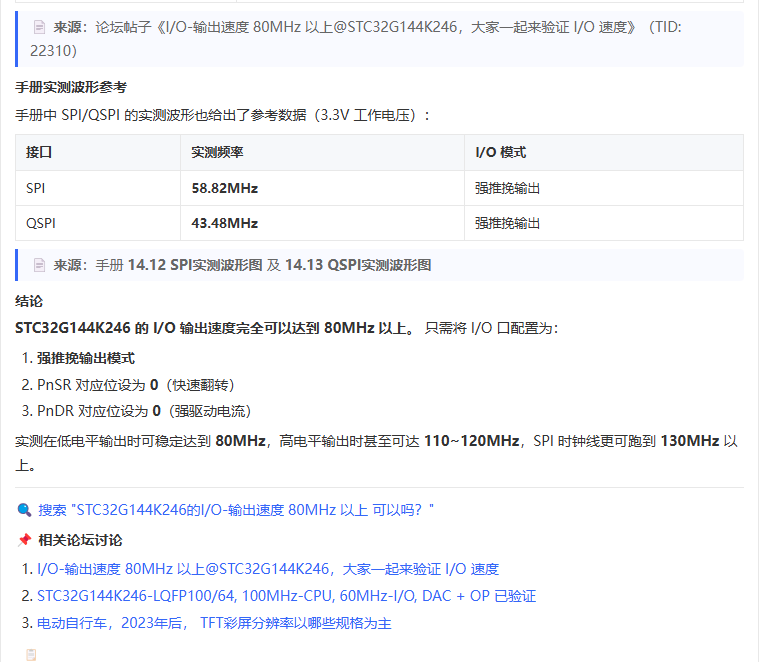
Task: Select the QSPI cell in the table
Action: 98,223
